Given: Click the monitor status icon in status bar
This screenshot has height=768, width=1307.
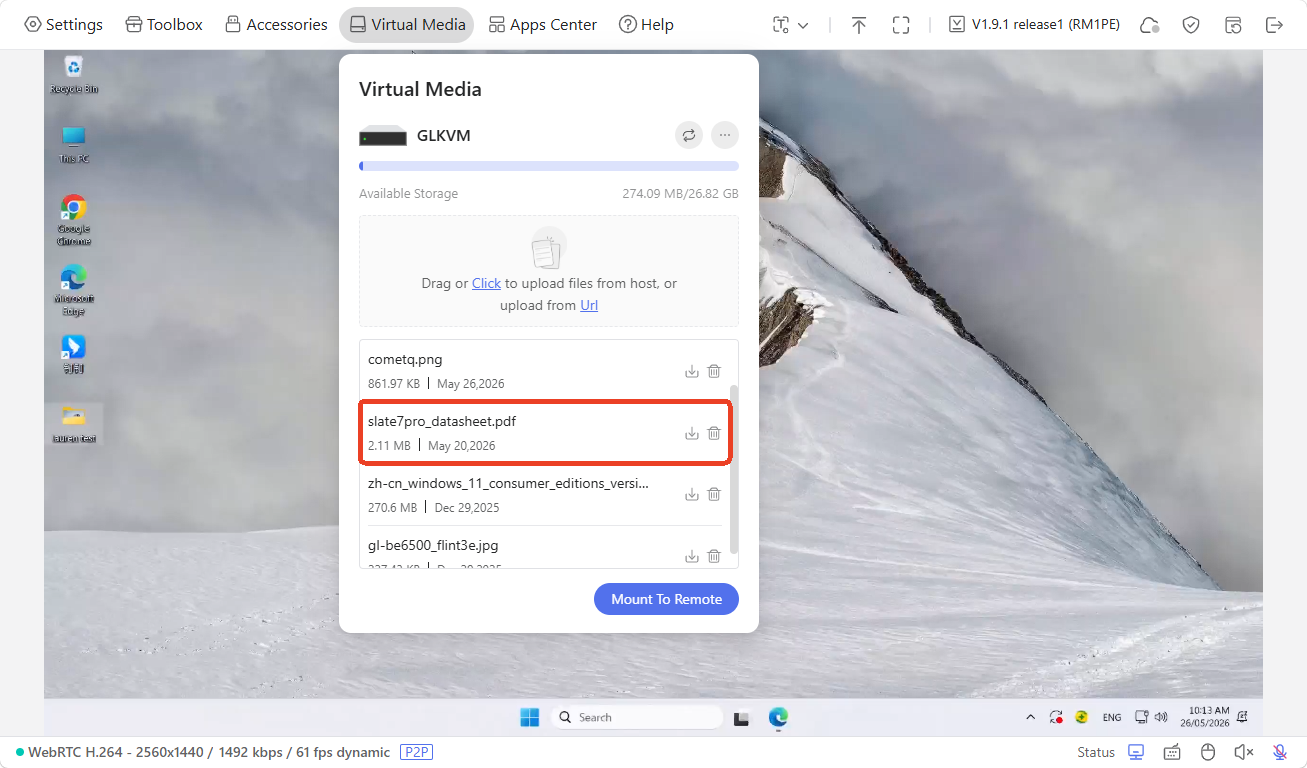Looking at the screenshot, I should [x=1136, y=752].
